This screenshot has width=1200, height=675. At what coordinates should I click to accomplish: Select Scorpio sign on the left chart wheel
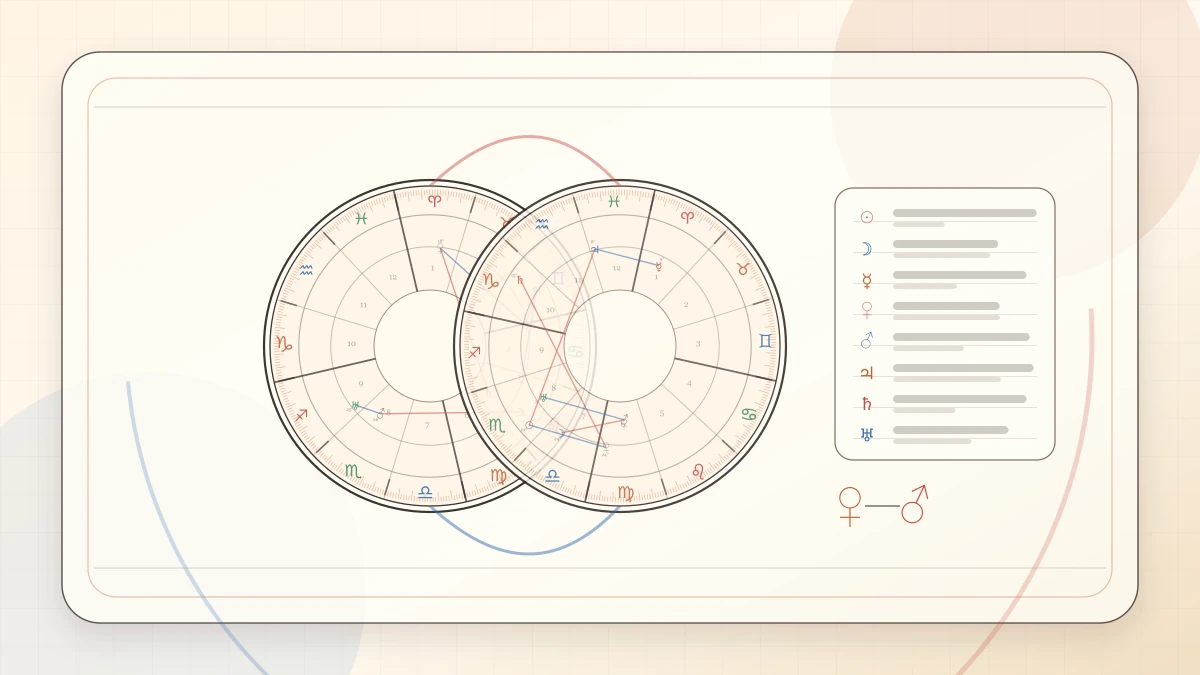point(352,471)
